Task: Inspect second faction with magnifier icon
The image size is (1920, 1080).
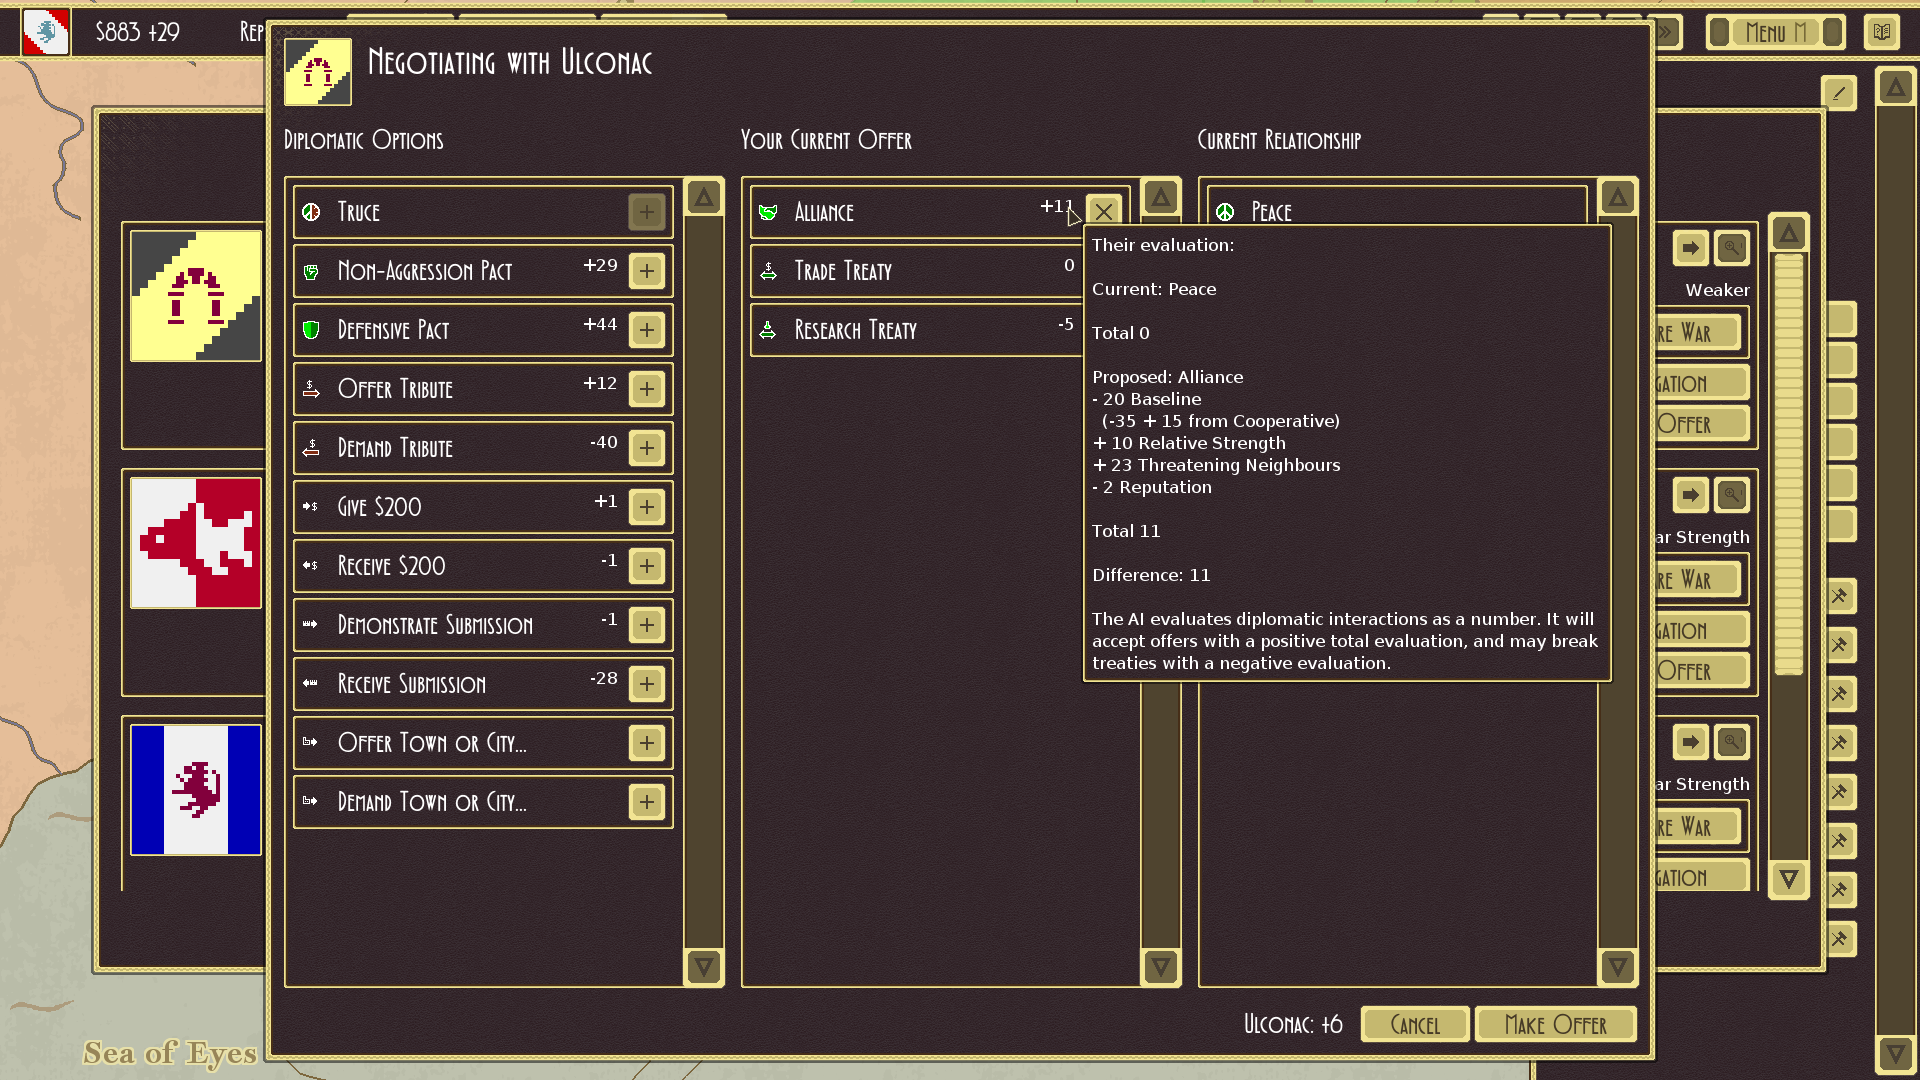Action: pos(1732,495)
